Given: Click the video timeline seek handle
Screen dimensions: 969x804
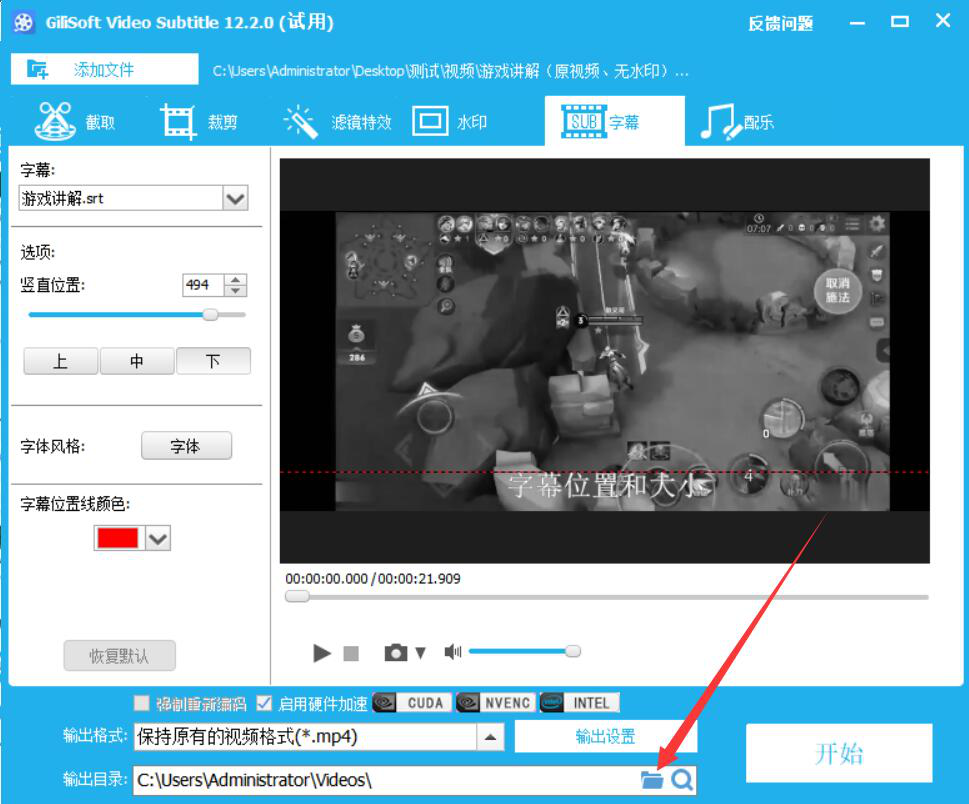Looking at the screenshot, I should 297,596.
